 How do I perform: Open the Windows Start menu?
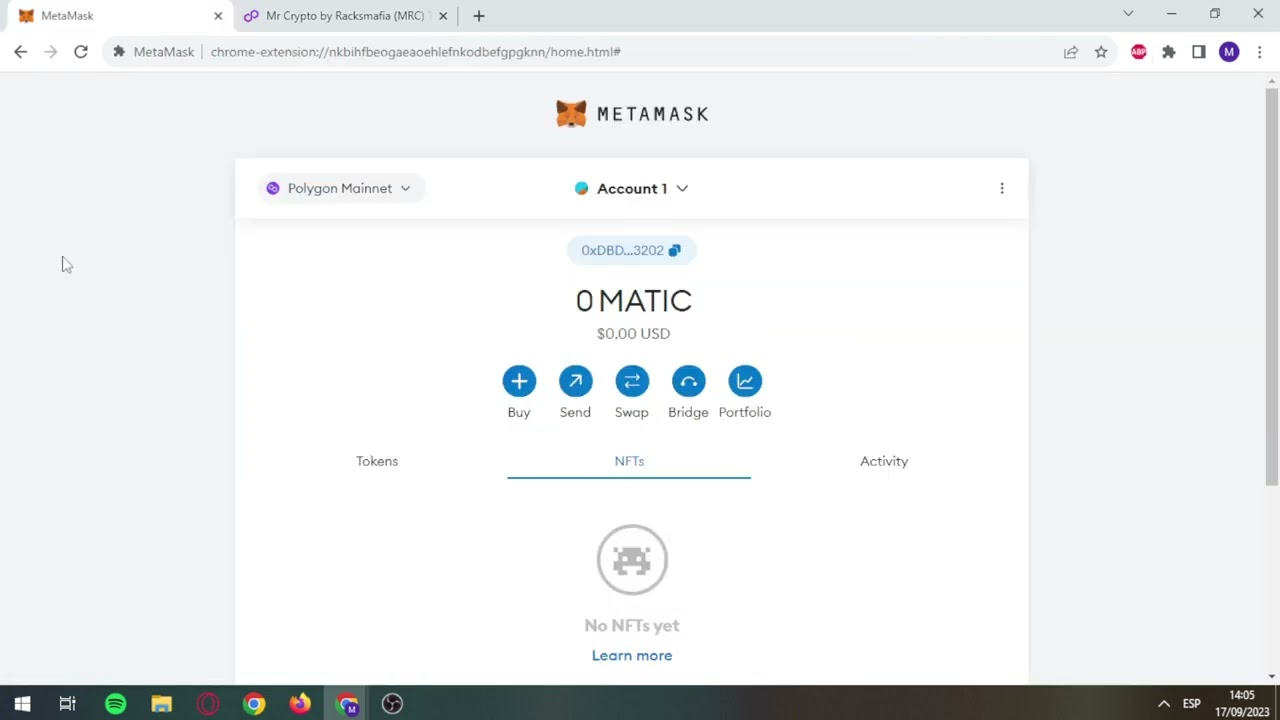(x=22, y=704)
